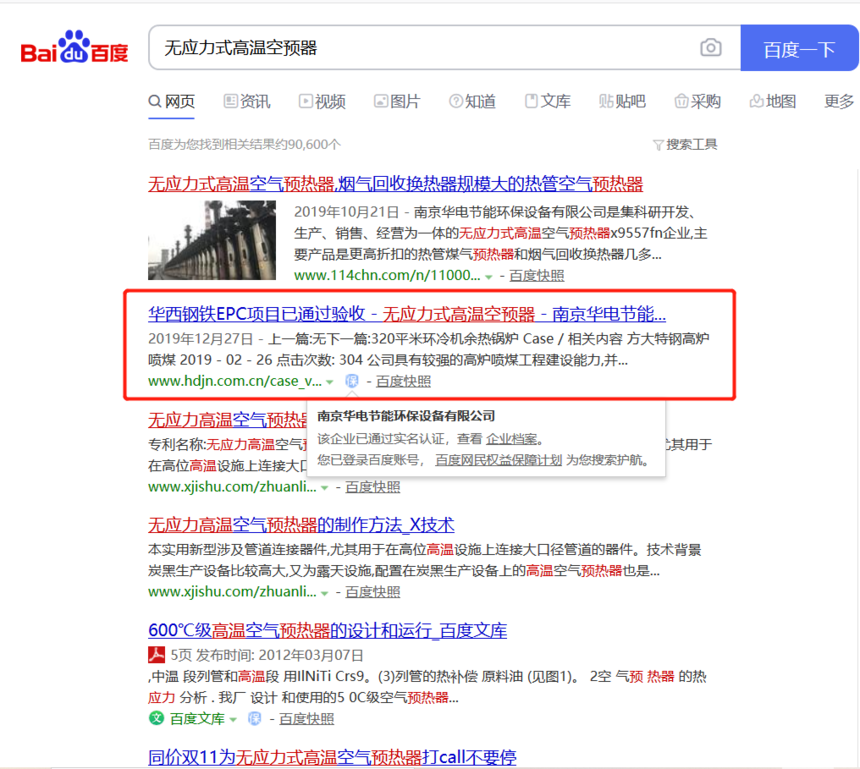Click the 保 badge next to 百度文库
Screen dimensions: 860x769
(x=254, y=719)
